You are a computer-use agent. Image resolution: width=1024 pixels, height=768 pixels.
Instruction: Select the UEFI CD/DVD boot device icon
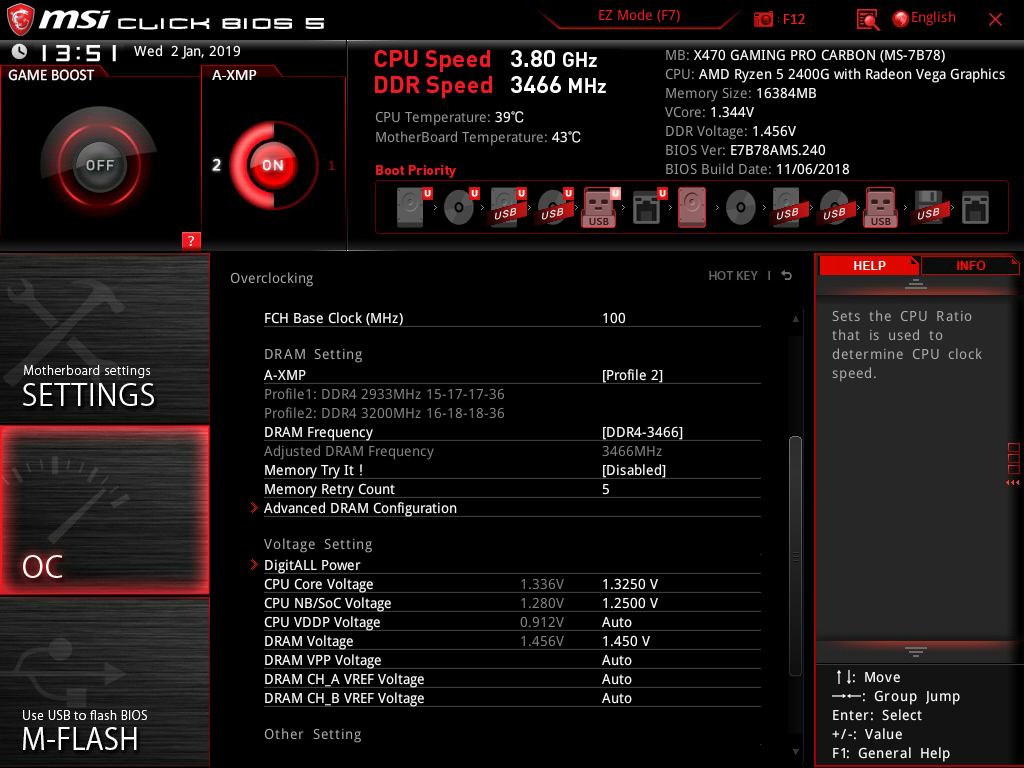460,208
